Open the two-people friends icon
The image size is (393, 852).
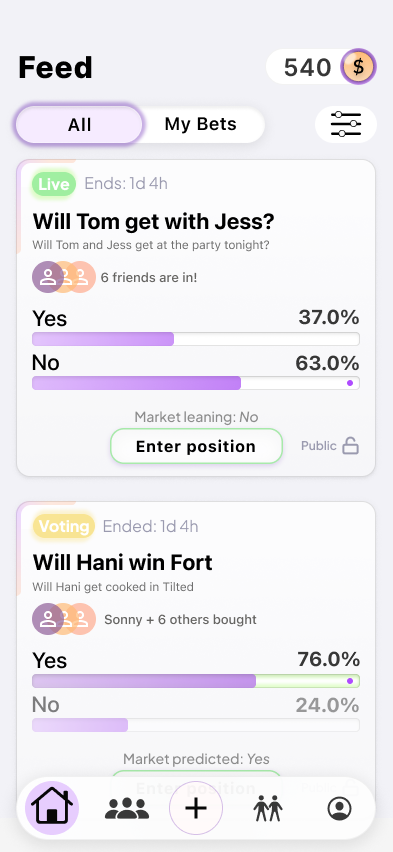coord(268,809)
